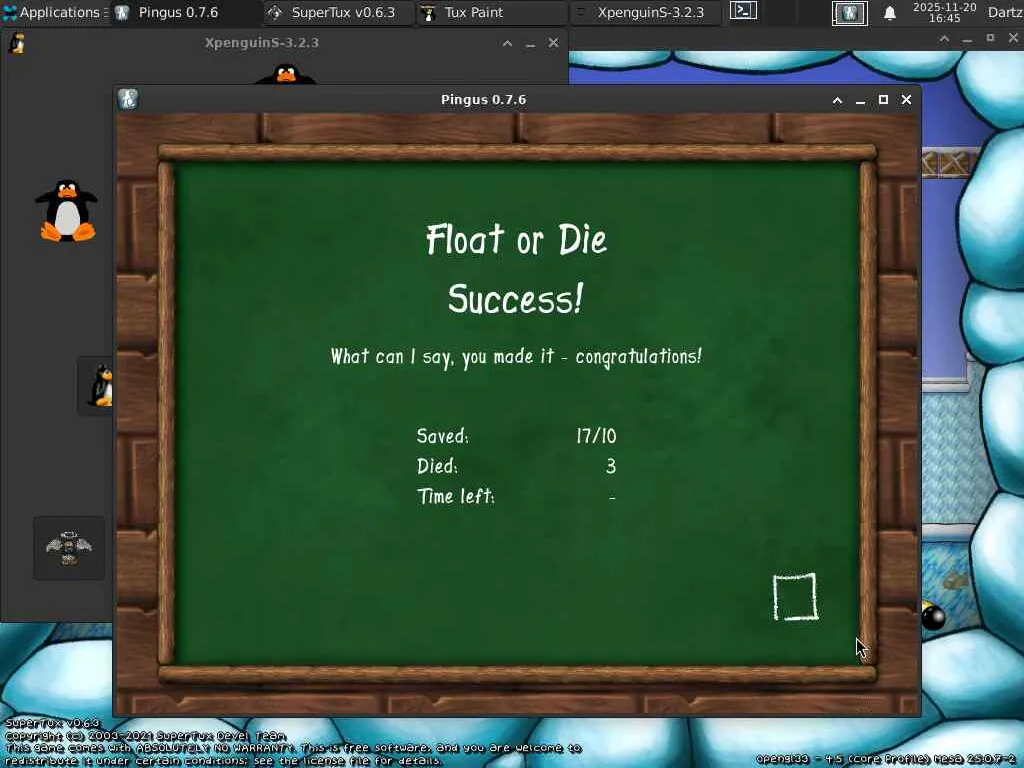Click the SuperTux copyright text

(146, 736)
